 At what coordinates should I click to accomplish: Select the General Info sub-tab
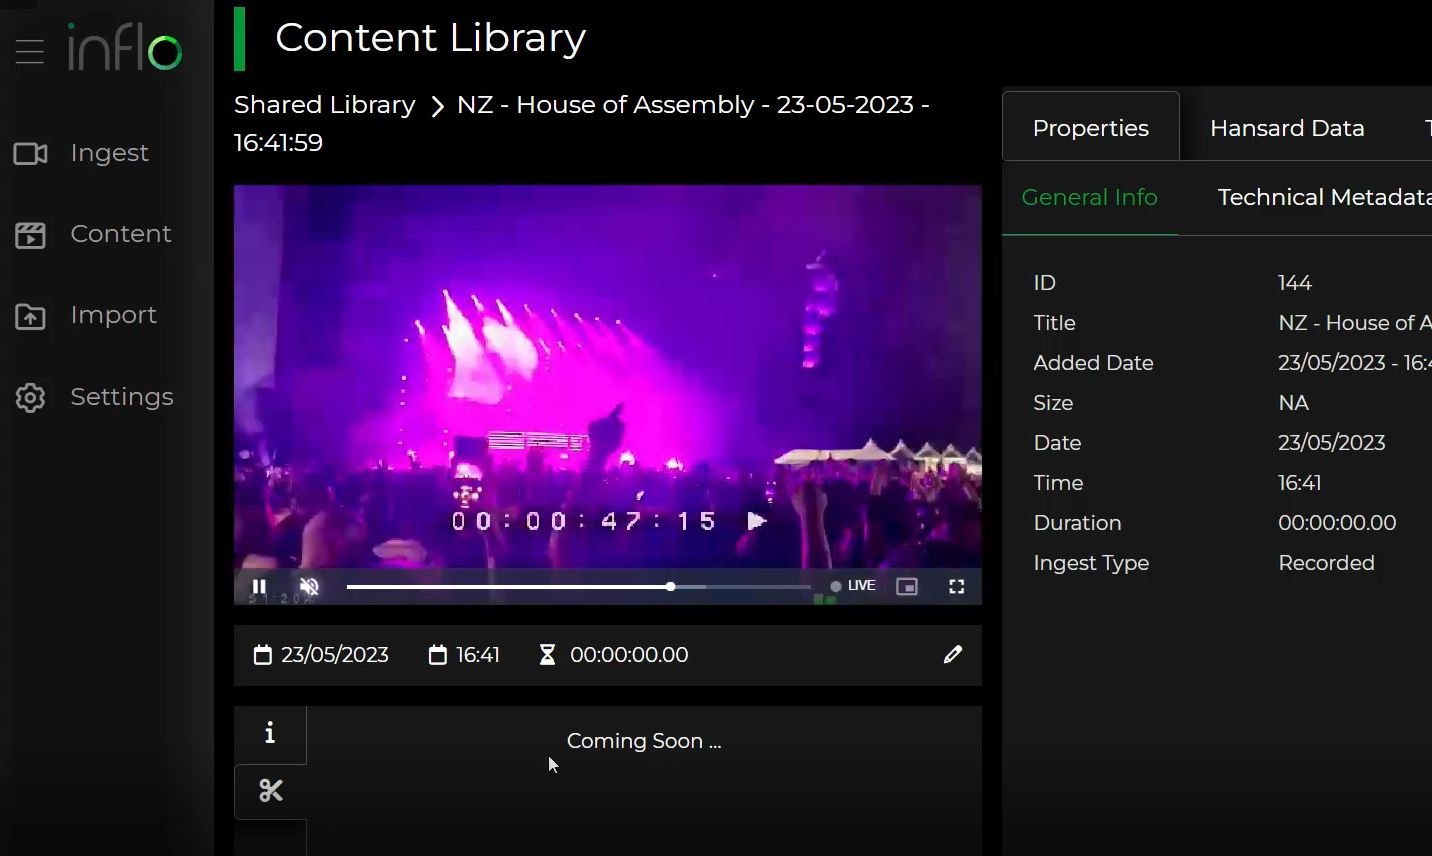1089,197
